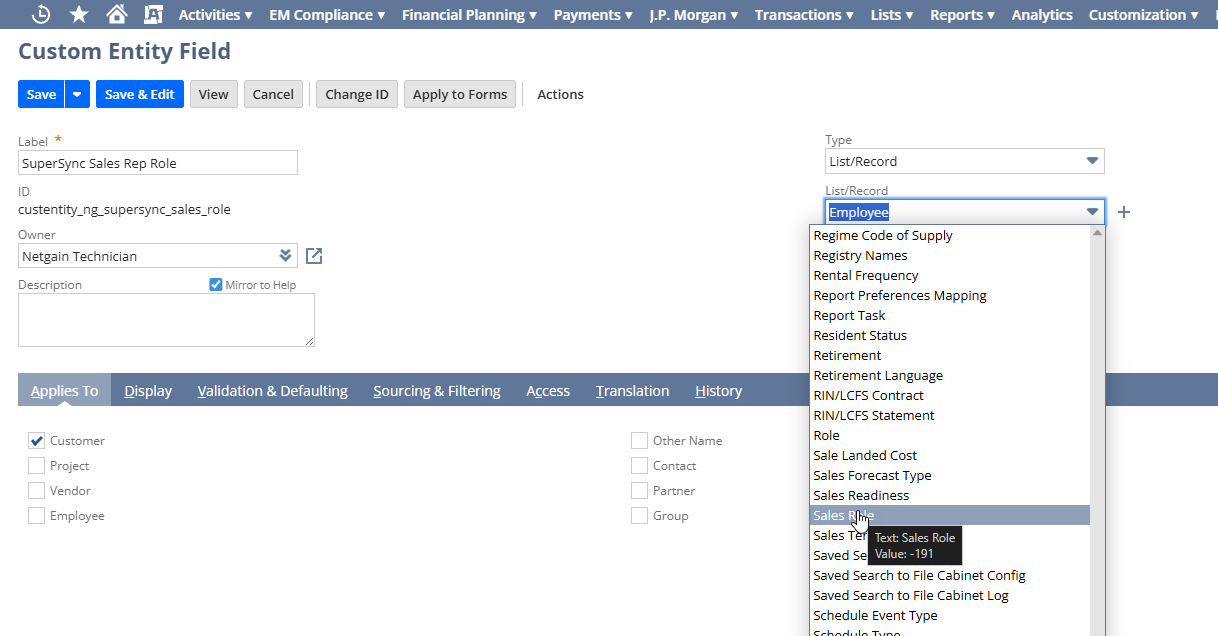This screenshot has height=636, width=1218.
Task: Open the Recent Records clock icon
Action: [x=41, y=14]
